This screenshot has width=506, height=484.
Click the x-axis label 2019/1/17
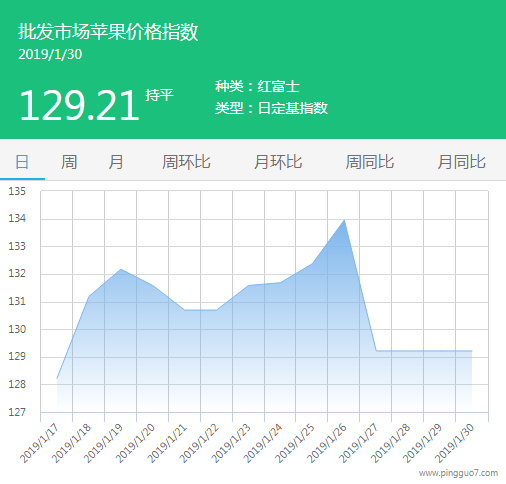(x=39, y=443)
